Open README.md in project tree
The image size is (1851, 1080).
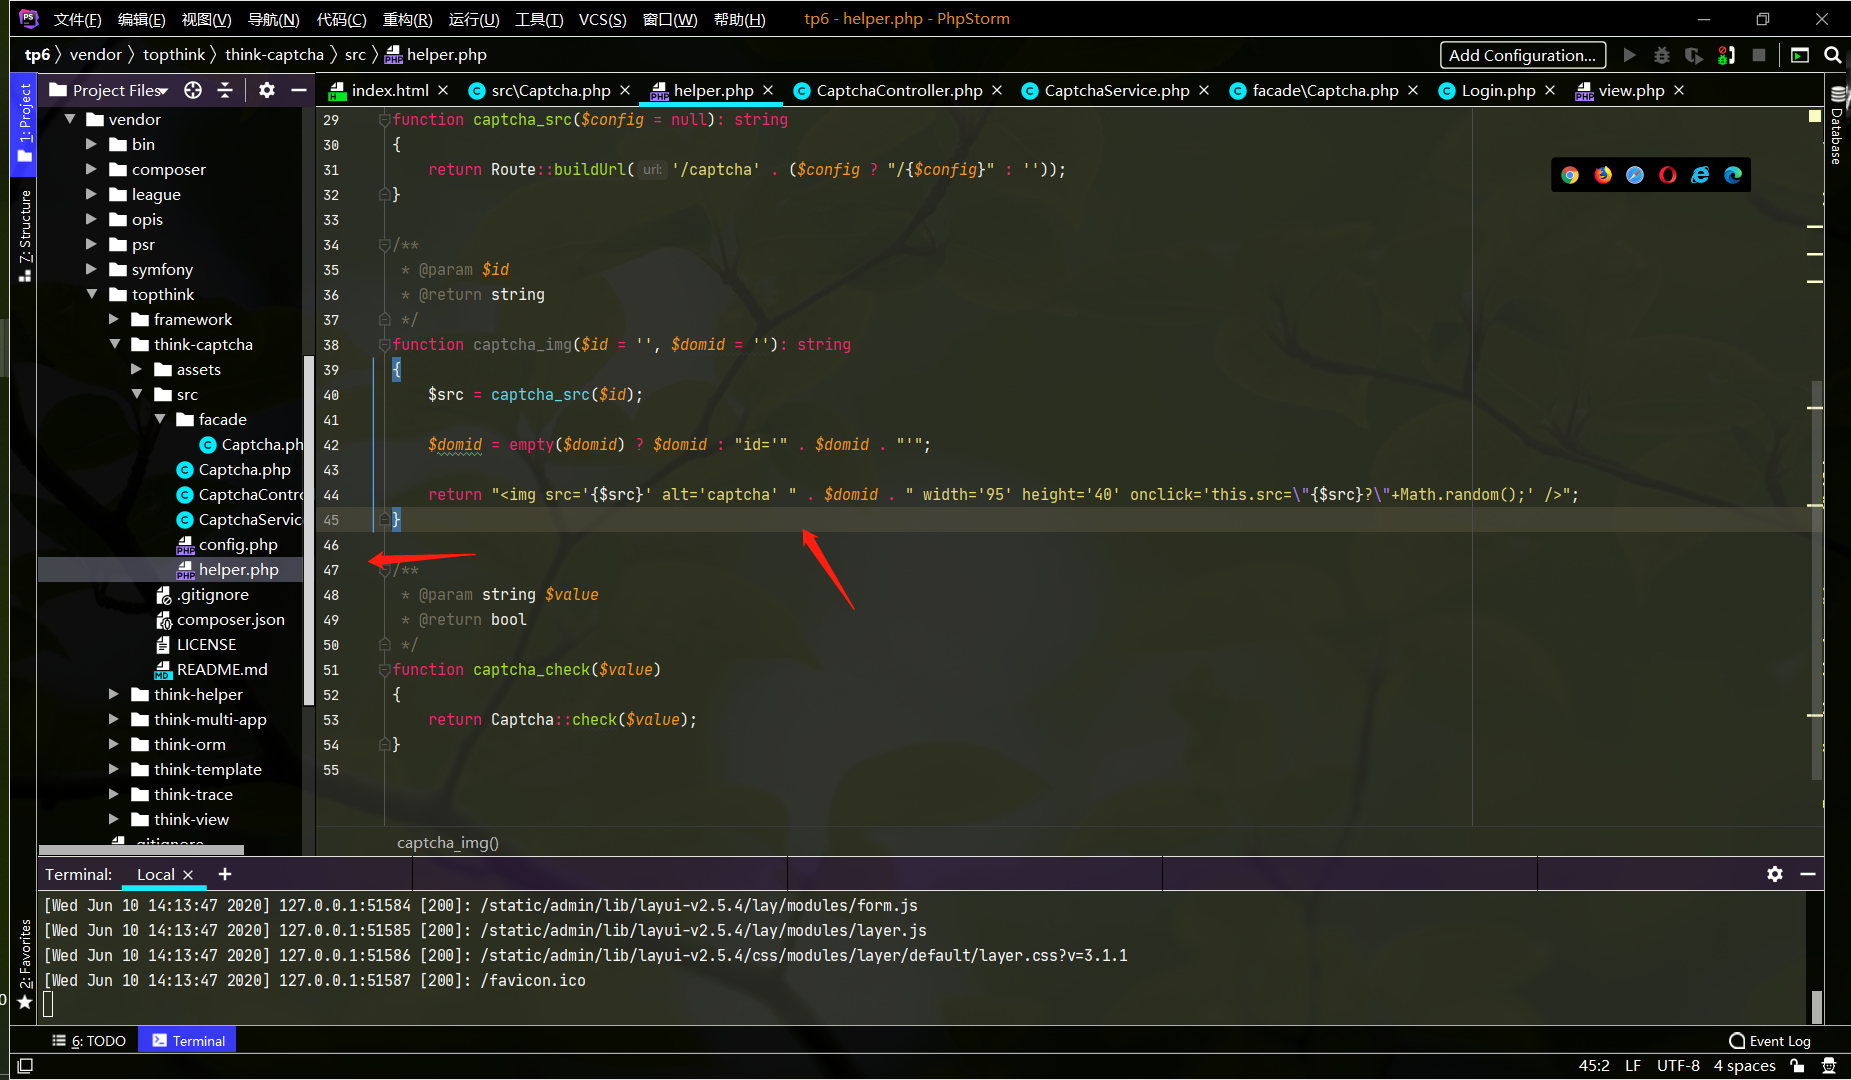(222, 669)
